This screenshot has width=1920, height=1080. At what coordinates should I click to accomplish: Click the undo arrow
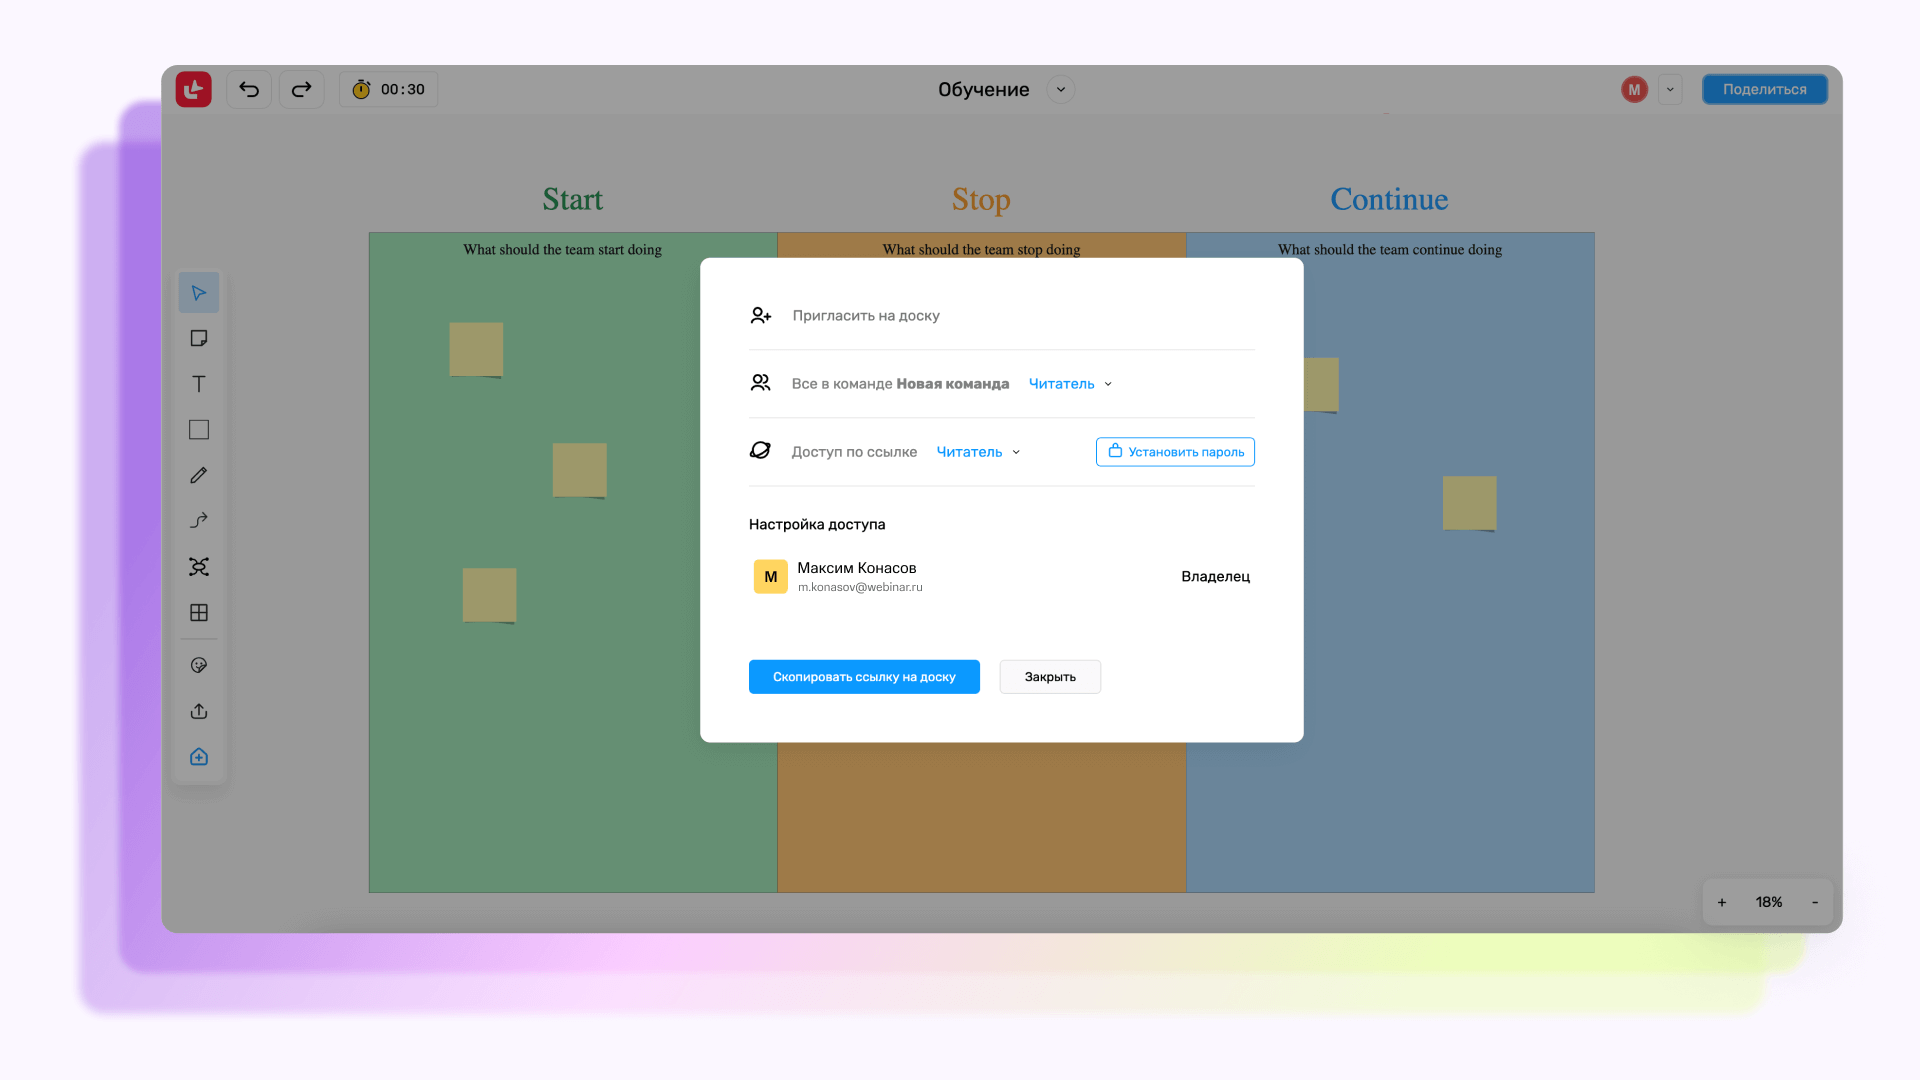(249, 90)
